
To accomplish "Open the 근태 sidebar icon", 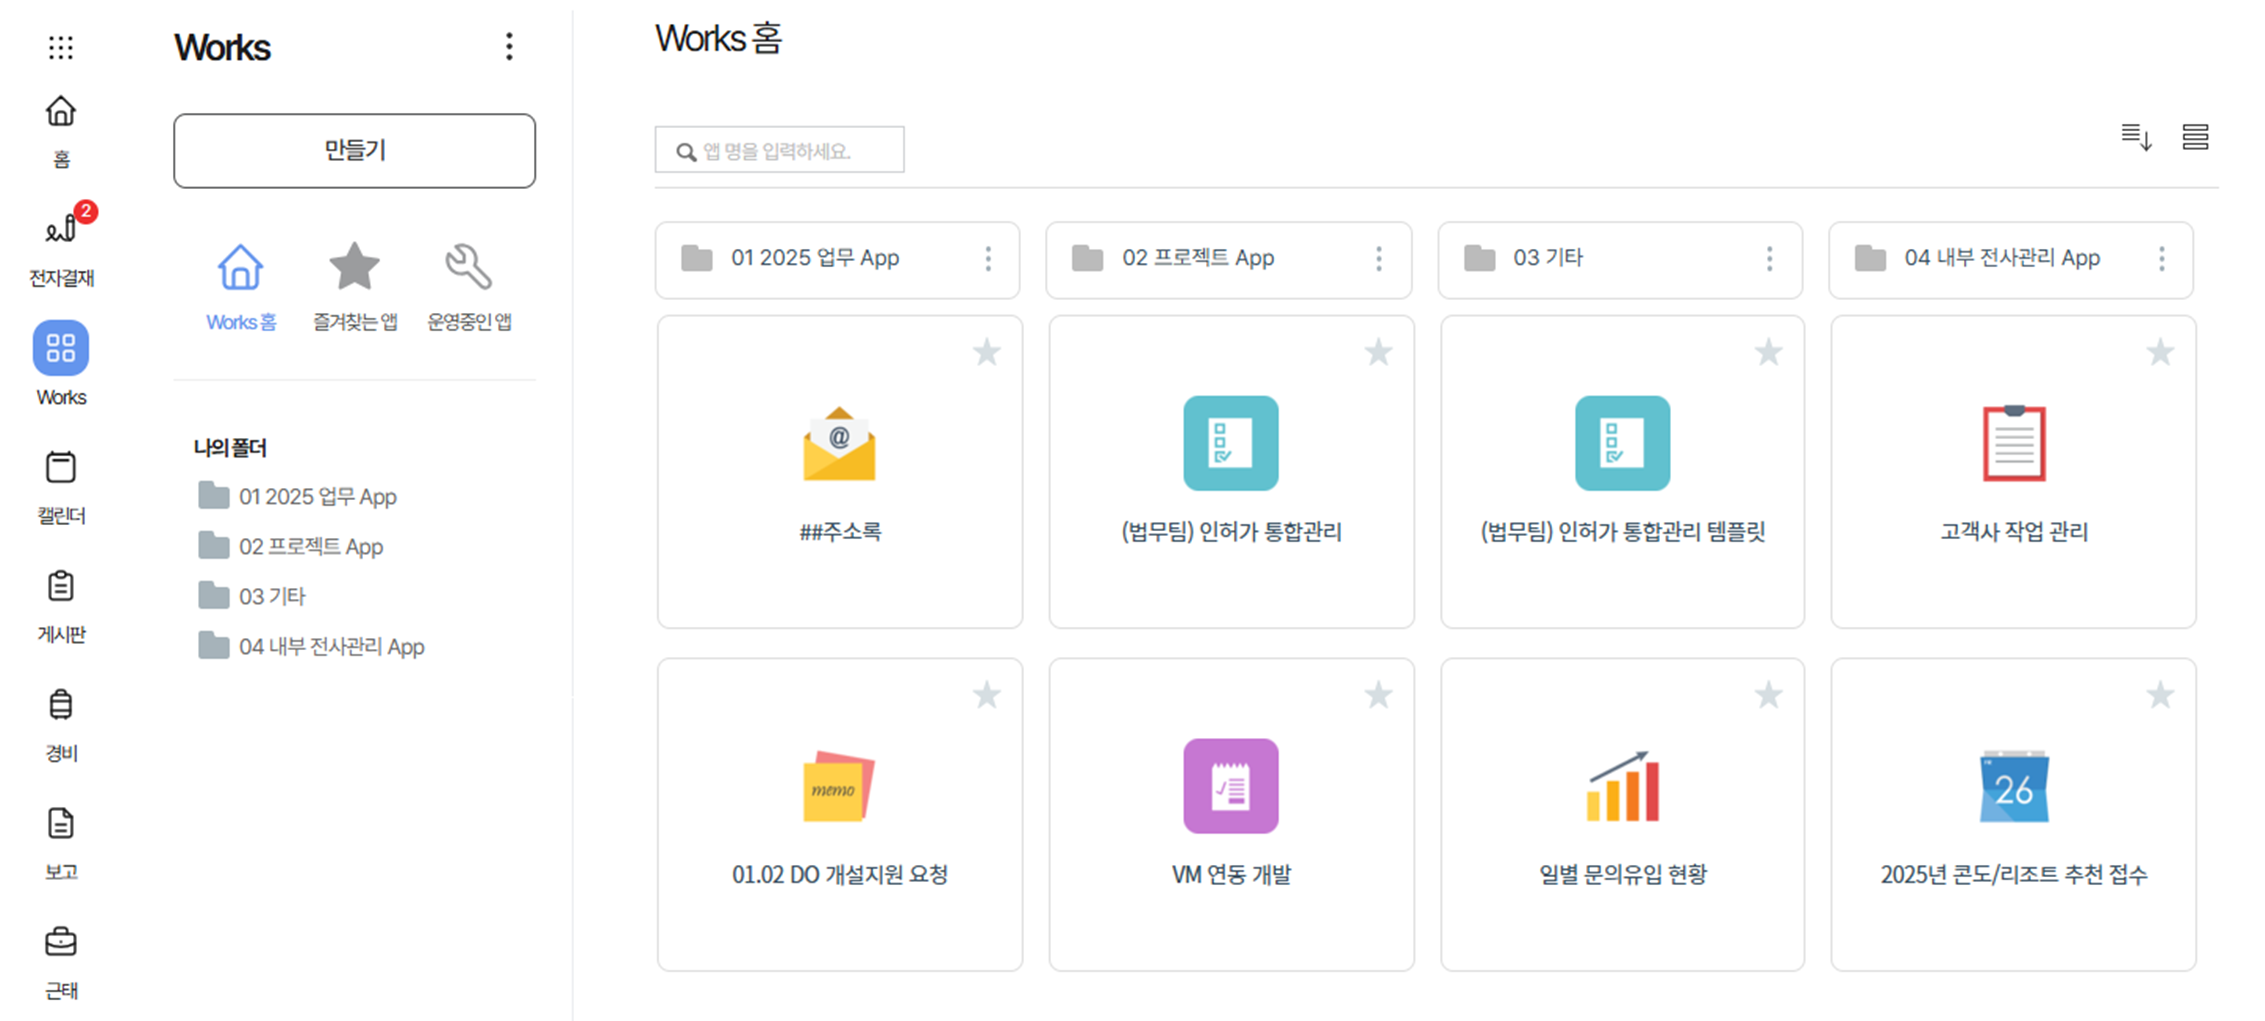I will [61, 959].
